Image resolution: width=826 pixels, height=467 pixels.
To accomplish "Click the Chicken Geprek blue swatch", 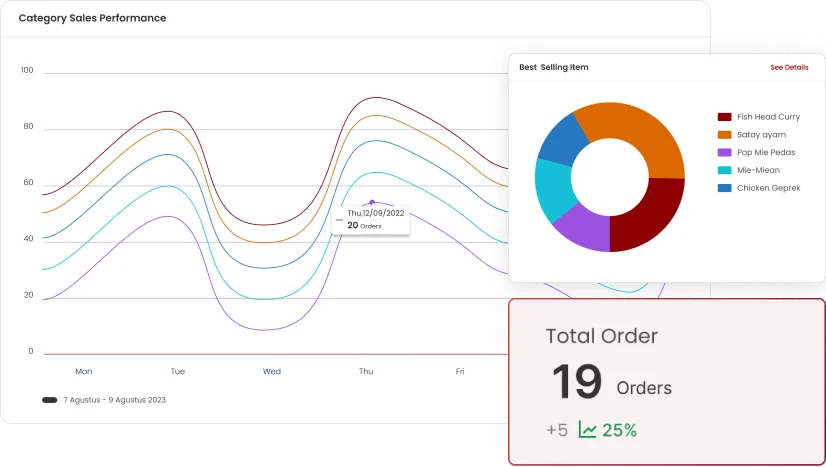I will [724, 188].
